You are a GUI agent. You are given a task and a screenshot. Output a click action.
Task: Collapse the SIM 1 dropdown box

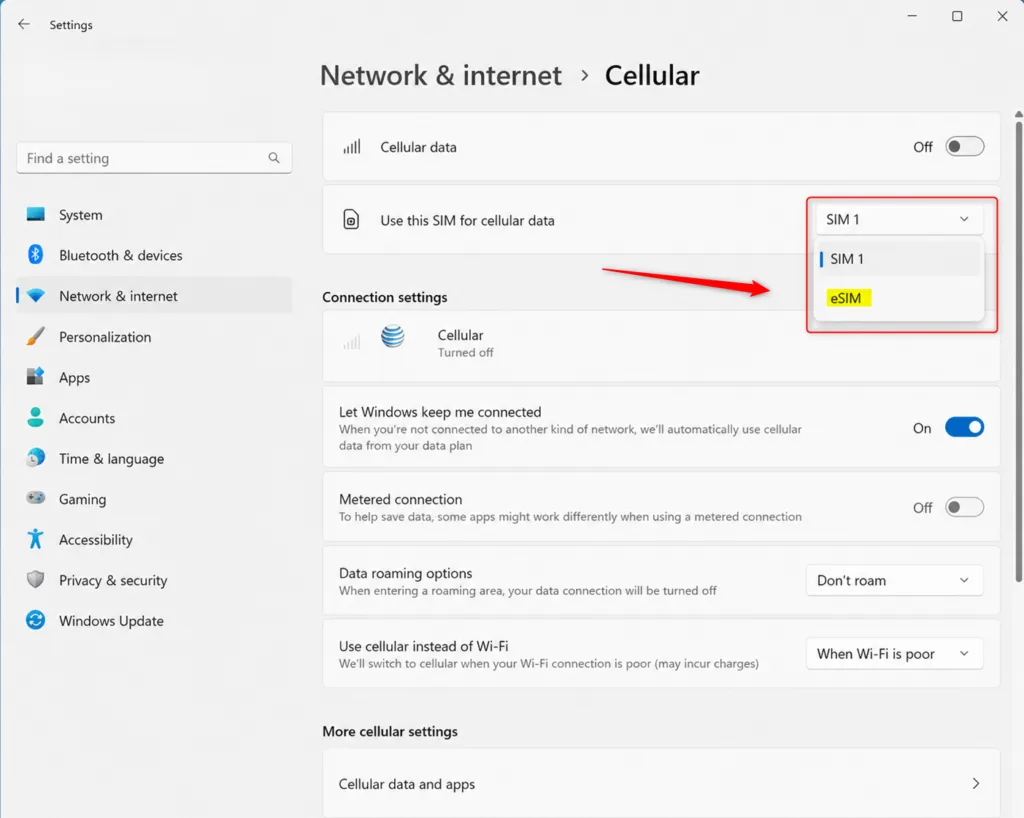(899, 219)
